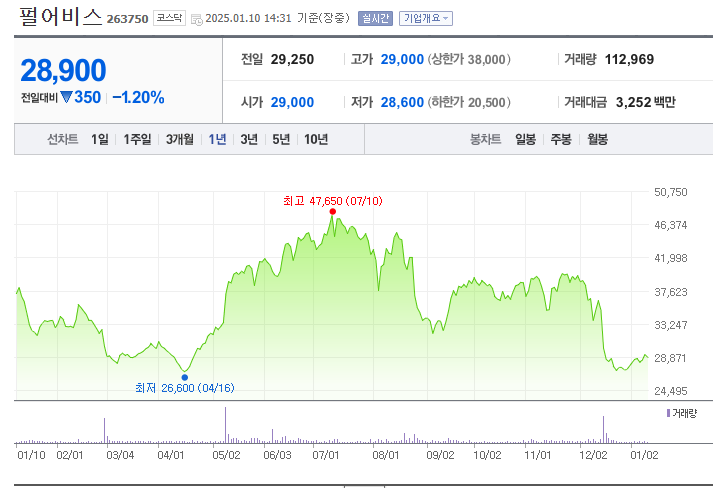Switch to the 3년 chart period
Screen dimensions: 713x488
click(249, 139)
